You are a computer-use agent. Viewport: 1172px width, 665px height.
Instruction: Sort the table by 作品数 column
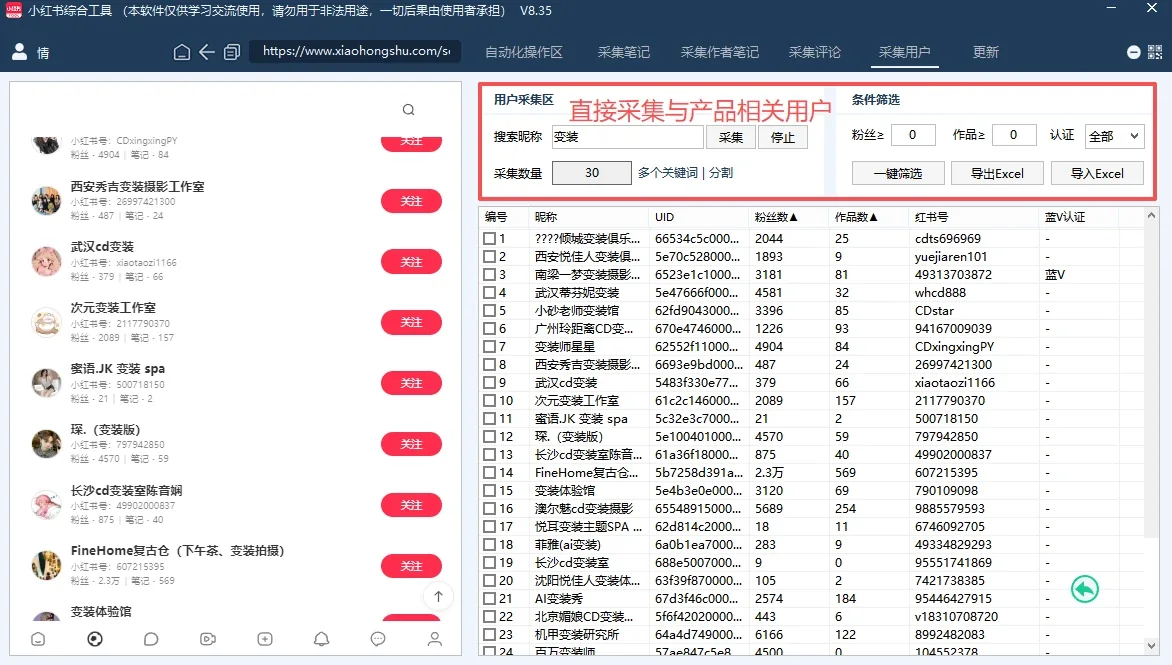(867, 217)
